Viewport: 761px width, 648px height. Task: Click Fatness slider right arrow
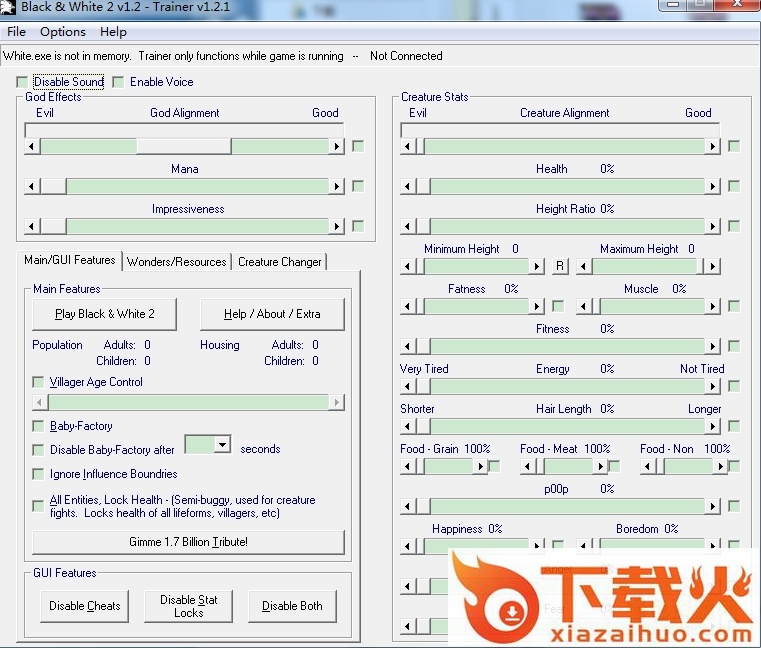[x=536, y=306]
